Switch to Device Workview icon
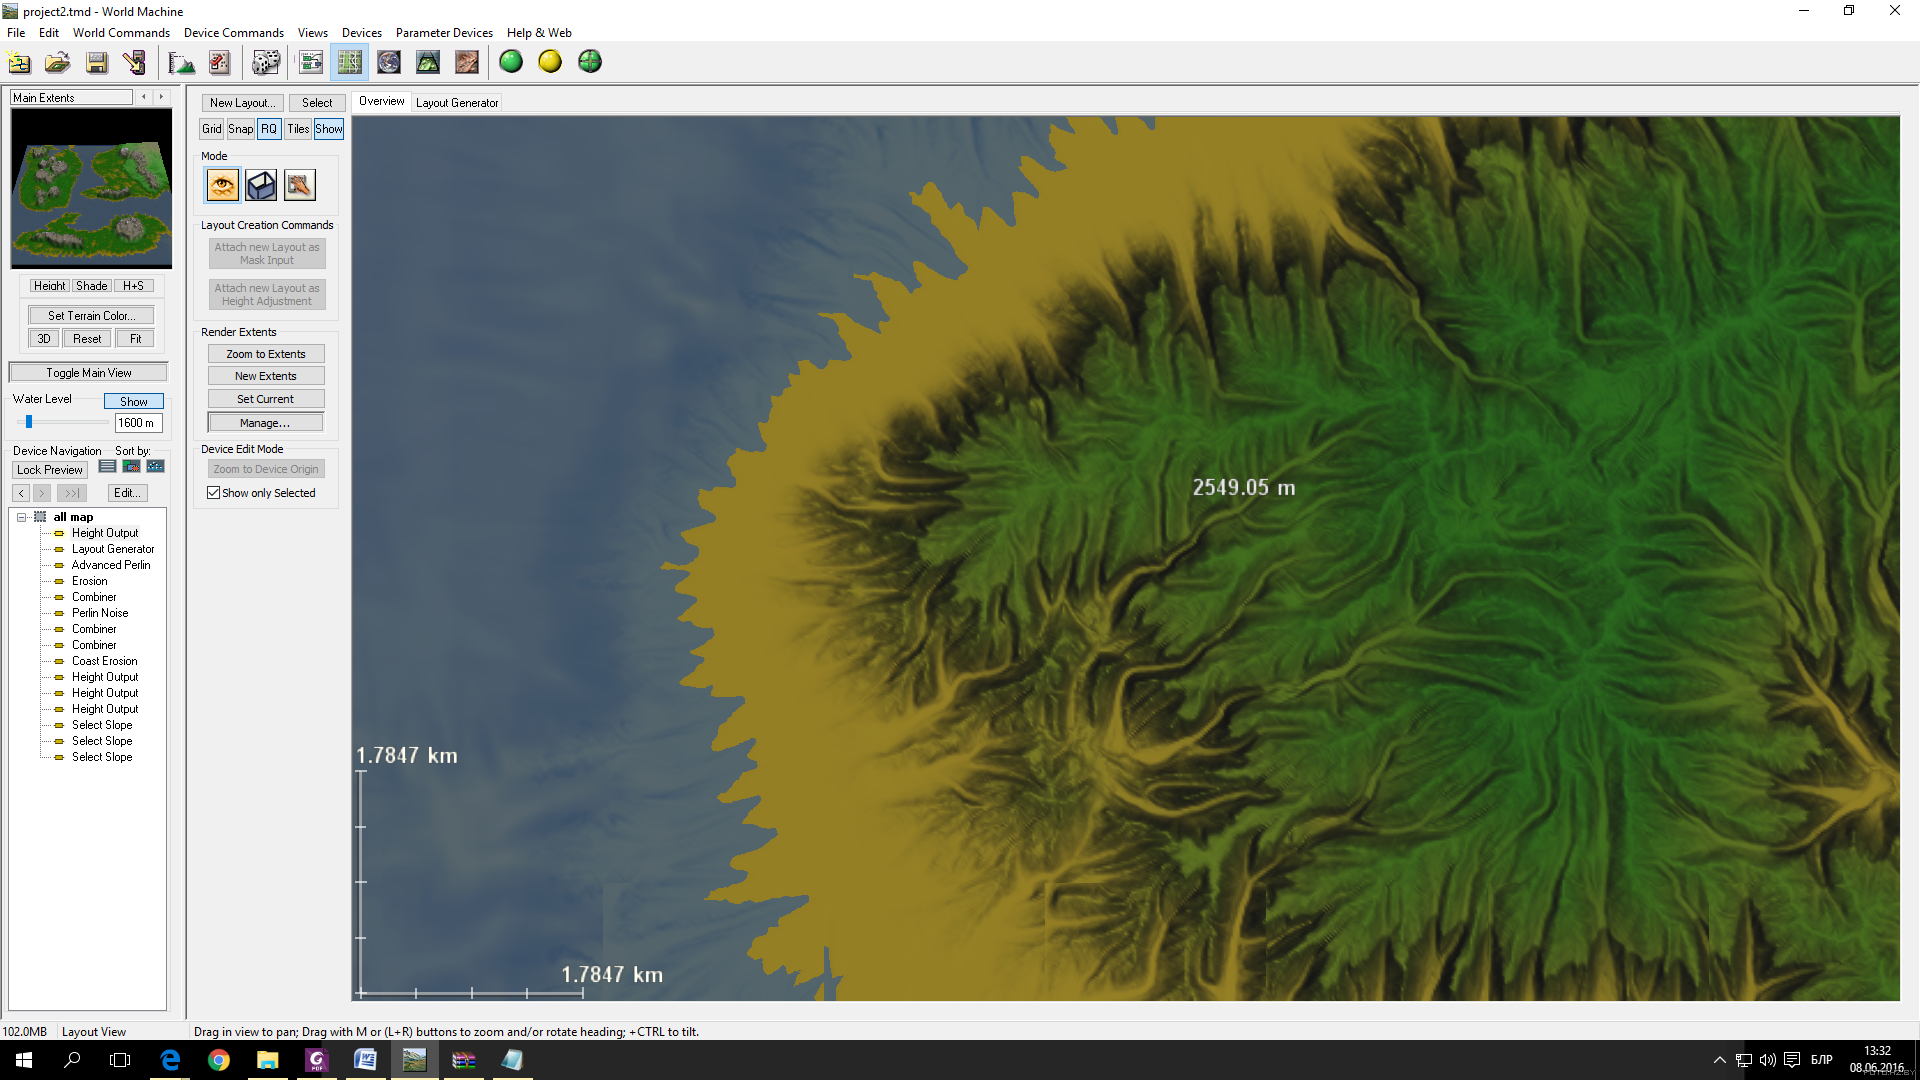 tap(311, 62)
